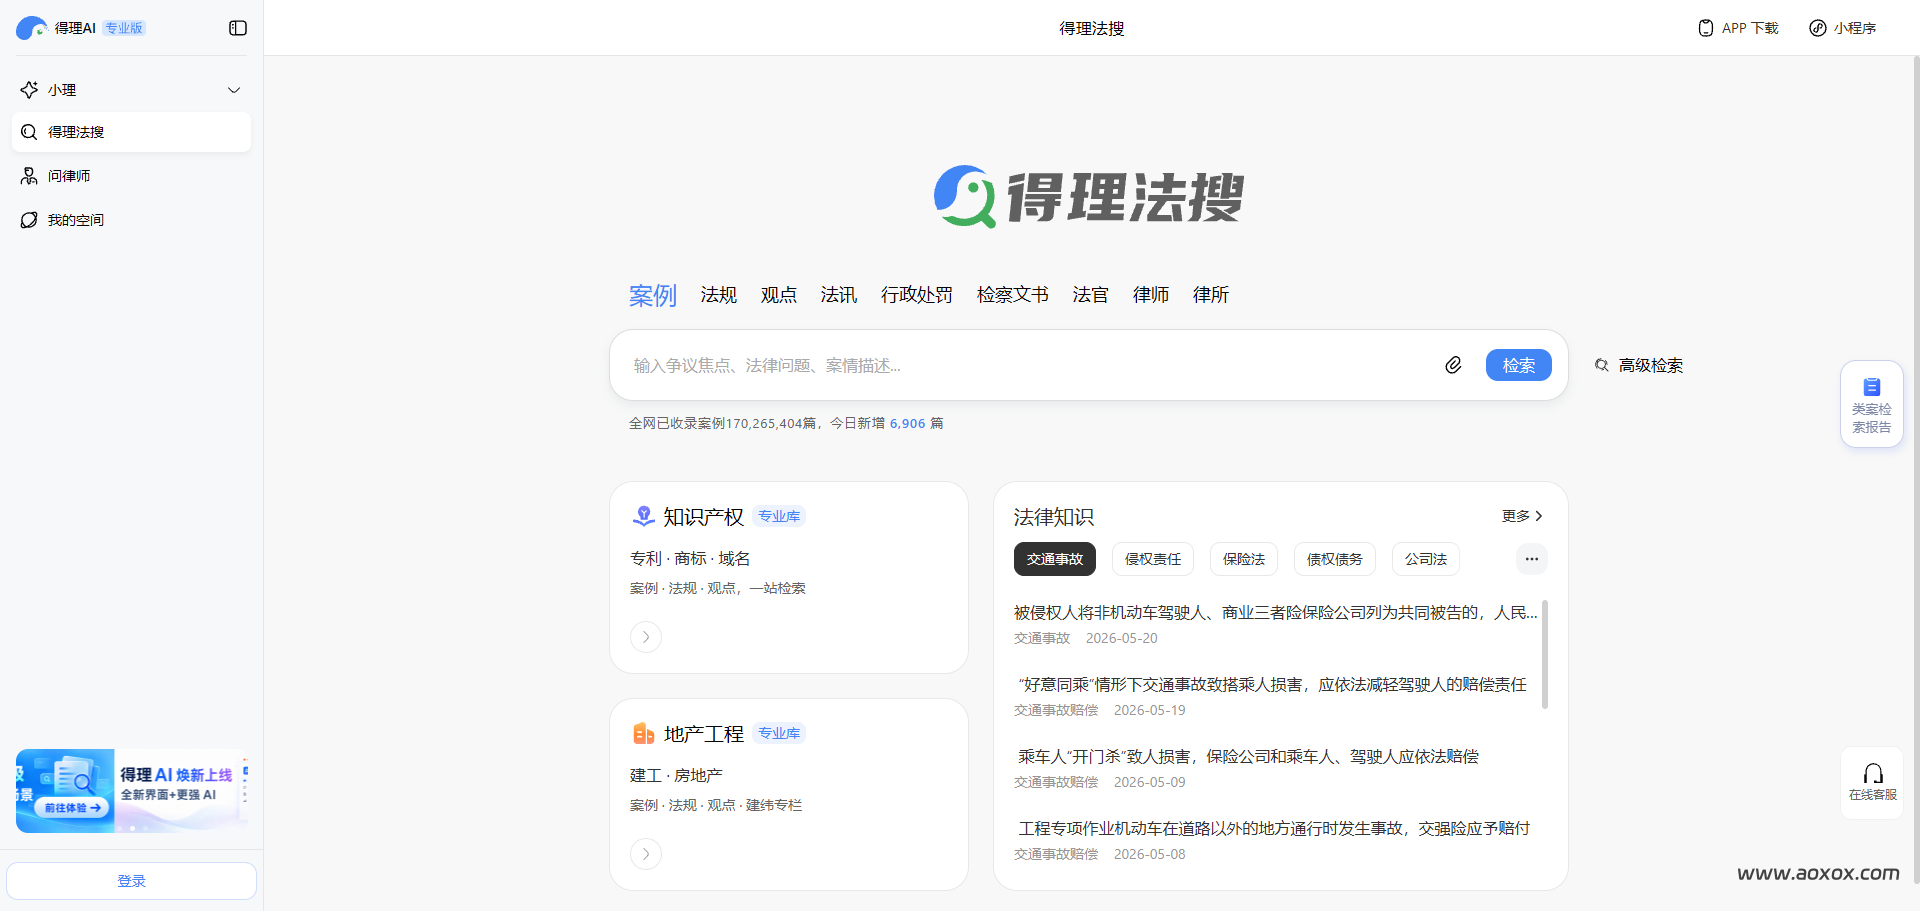Select the 法规 search tab

click(719, 295)
